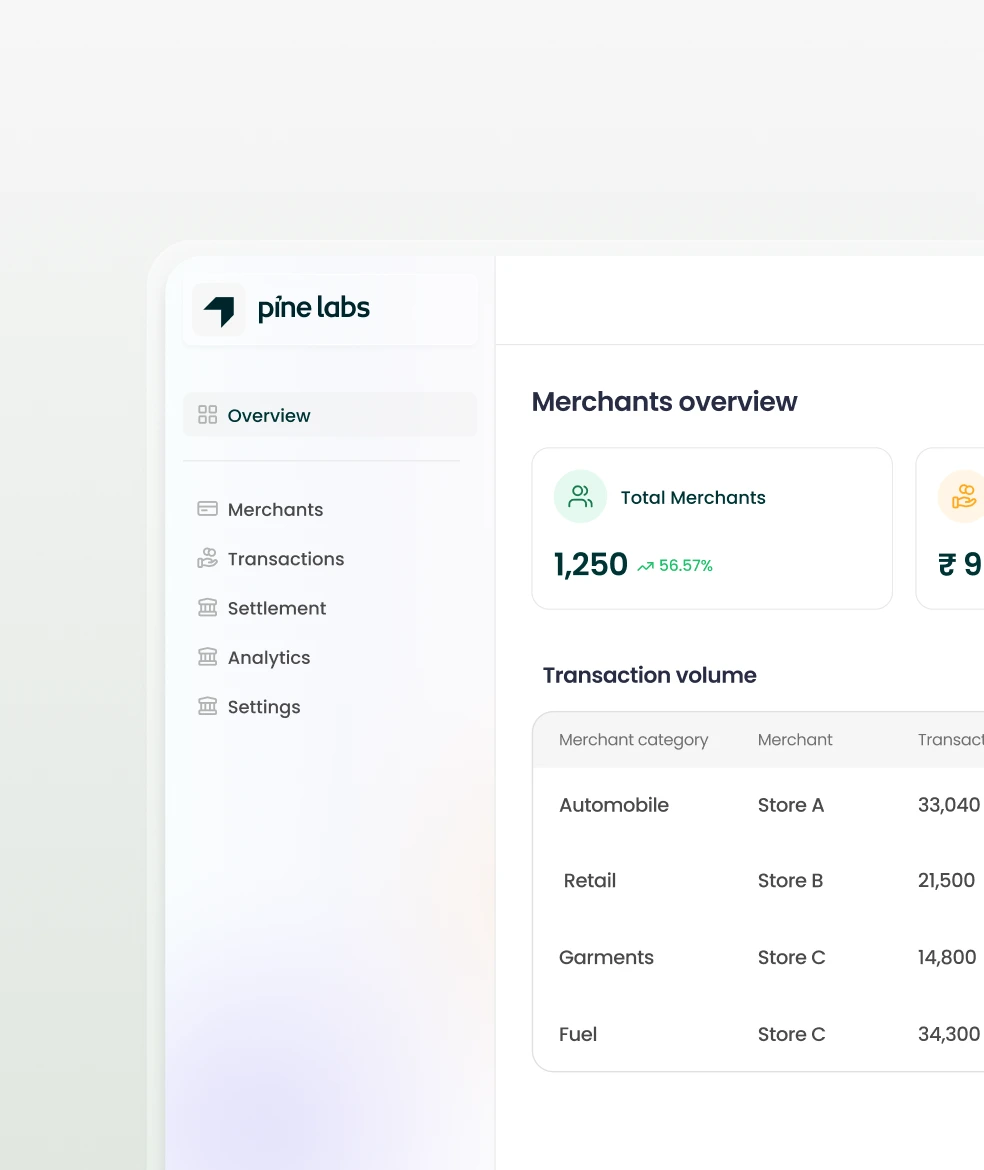
Task: Click the 56.57% growth value
Action: [686, 566]
